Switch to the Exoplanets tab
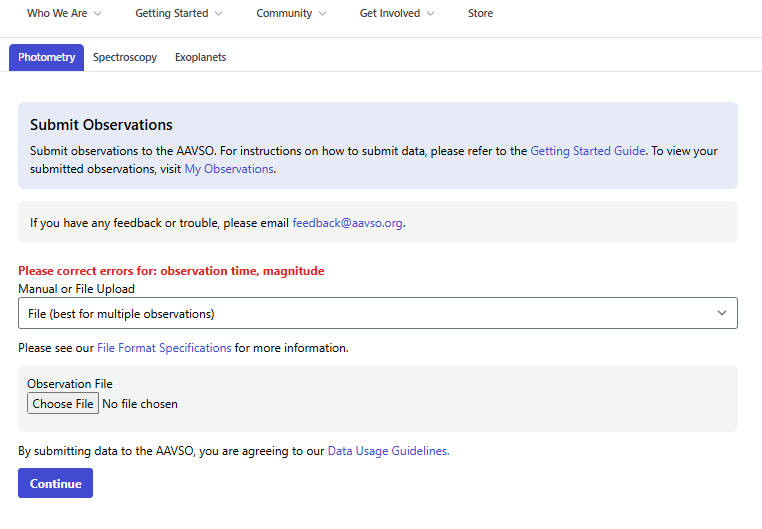This screenshot has height=529, width=762. point(200,57)
